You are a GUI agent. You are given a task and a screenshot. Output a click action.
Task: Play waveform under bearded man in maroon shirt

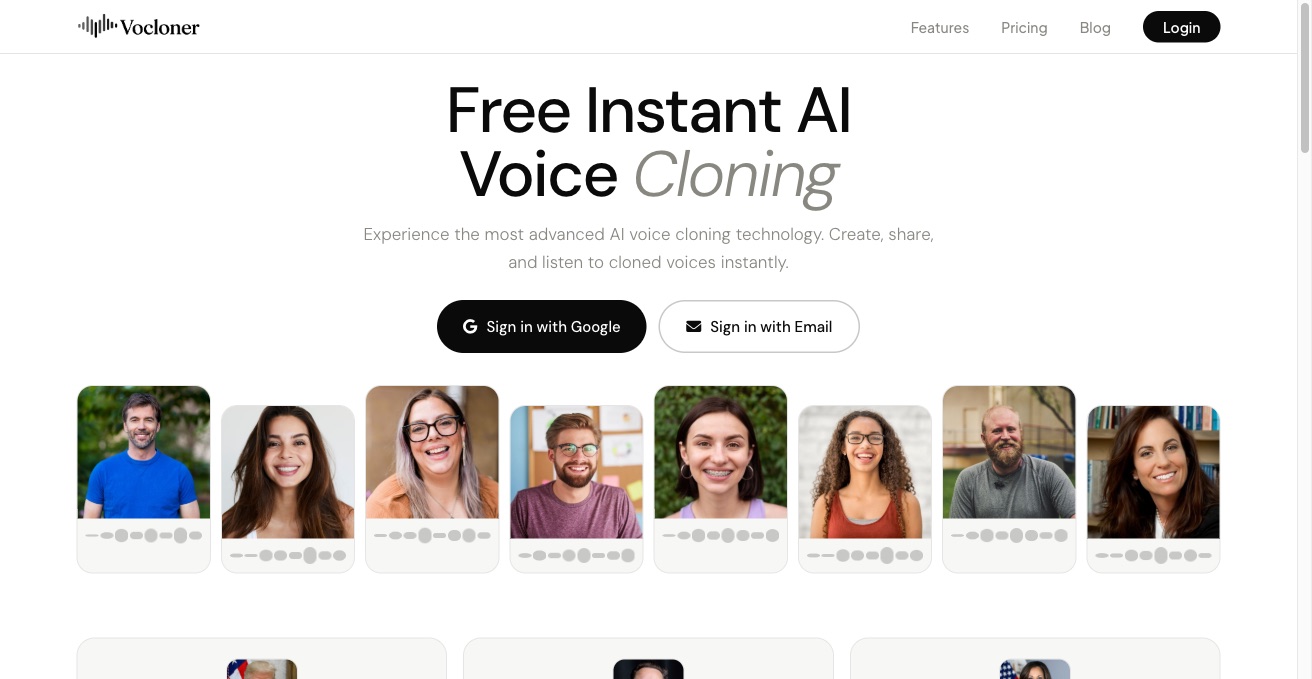pos(576,555)
